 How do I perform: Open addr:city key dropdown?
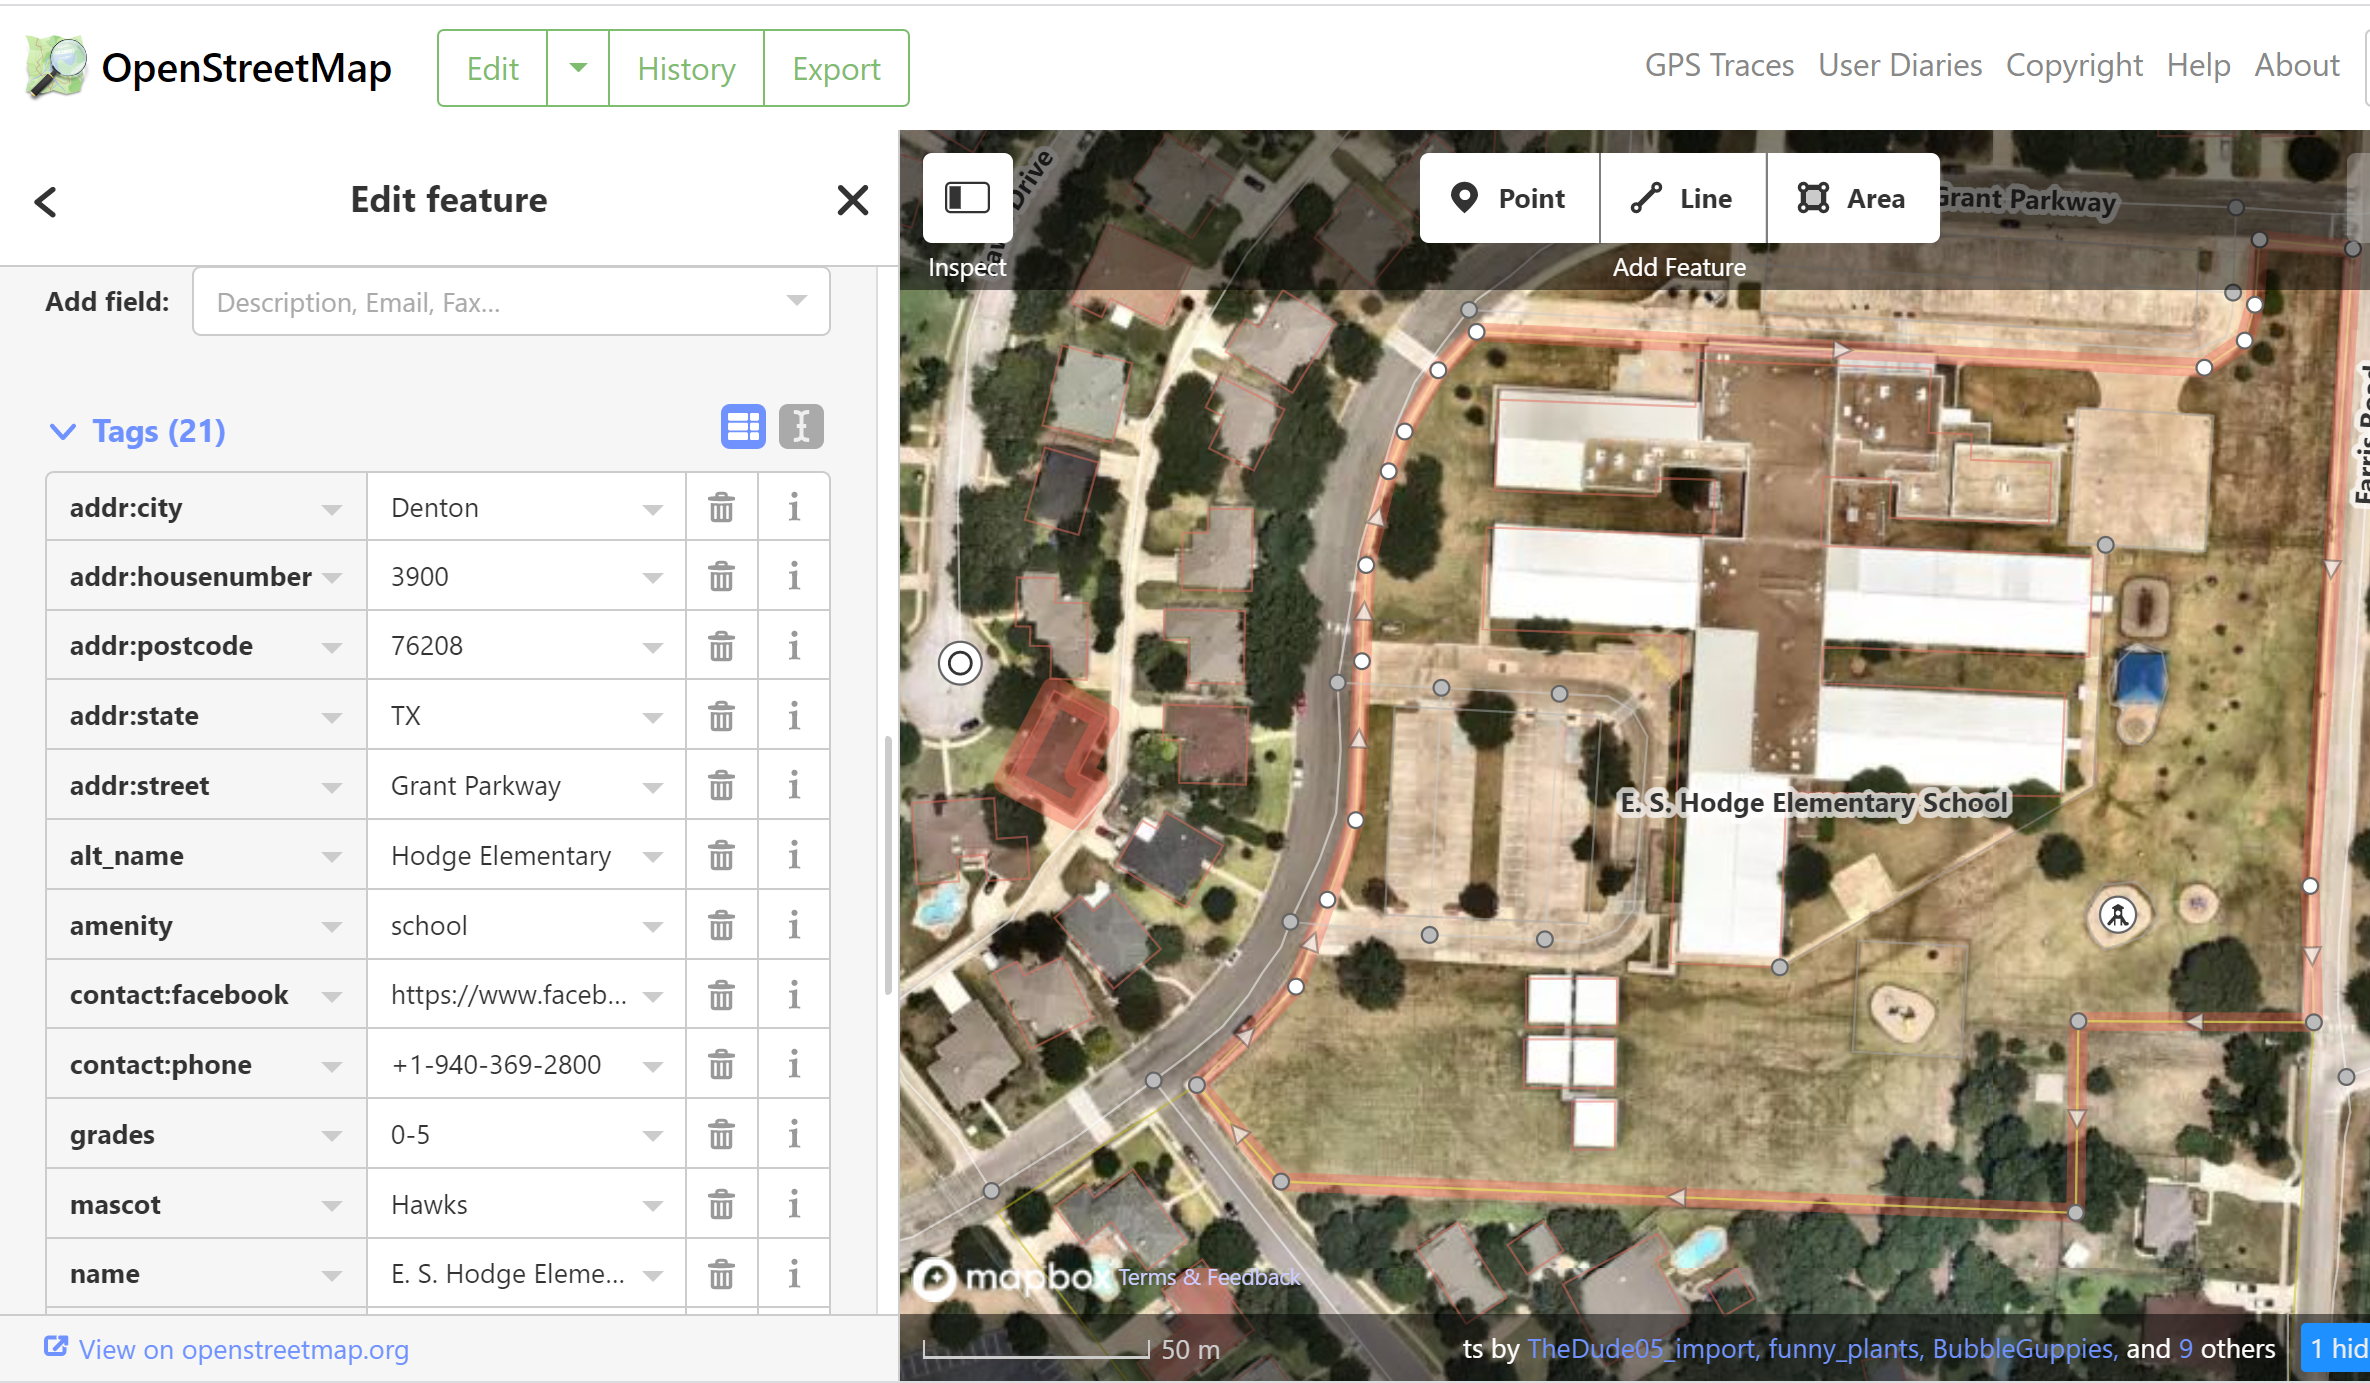(332, 509)
